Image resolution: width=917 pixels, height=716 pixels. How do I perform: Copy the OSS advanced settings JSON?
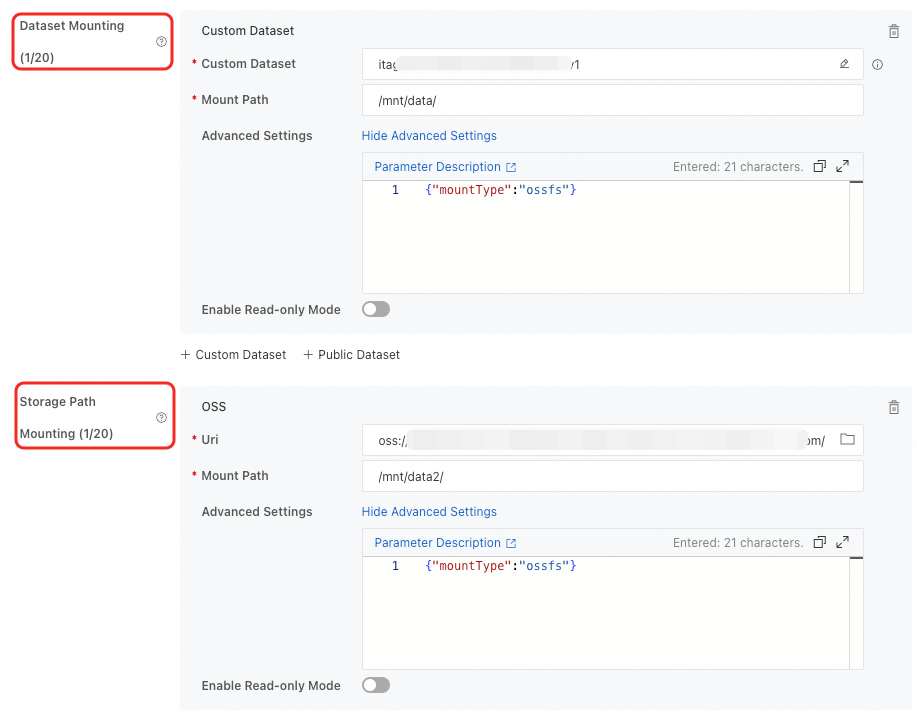click(x=820, y=543)
